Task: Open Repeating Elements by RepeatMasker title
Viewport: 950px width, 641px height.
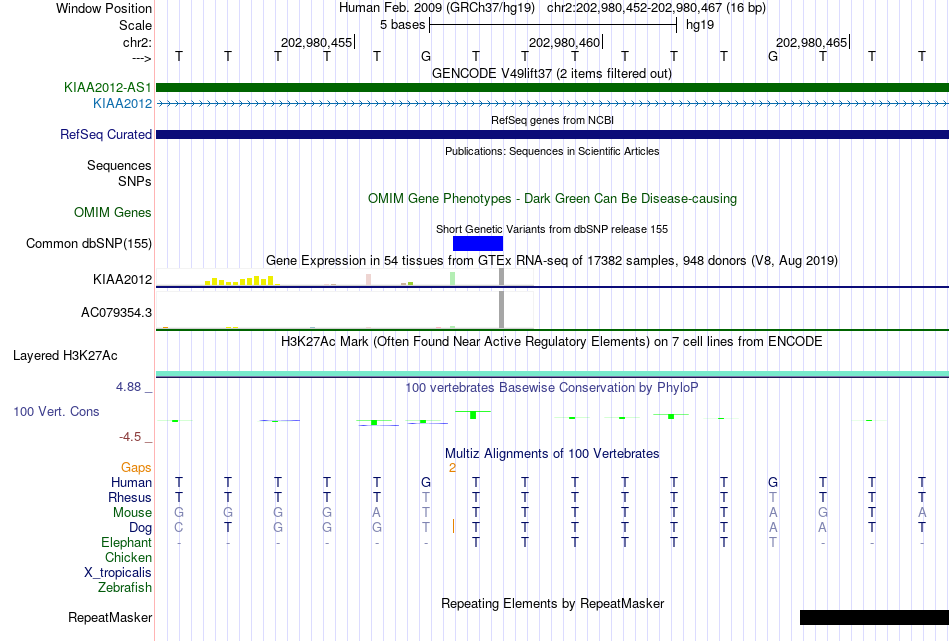Action: (x=552, y=604)
